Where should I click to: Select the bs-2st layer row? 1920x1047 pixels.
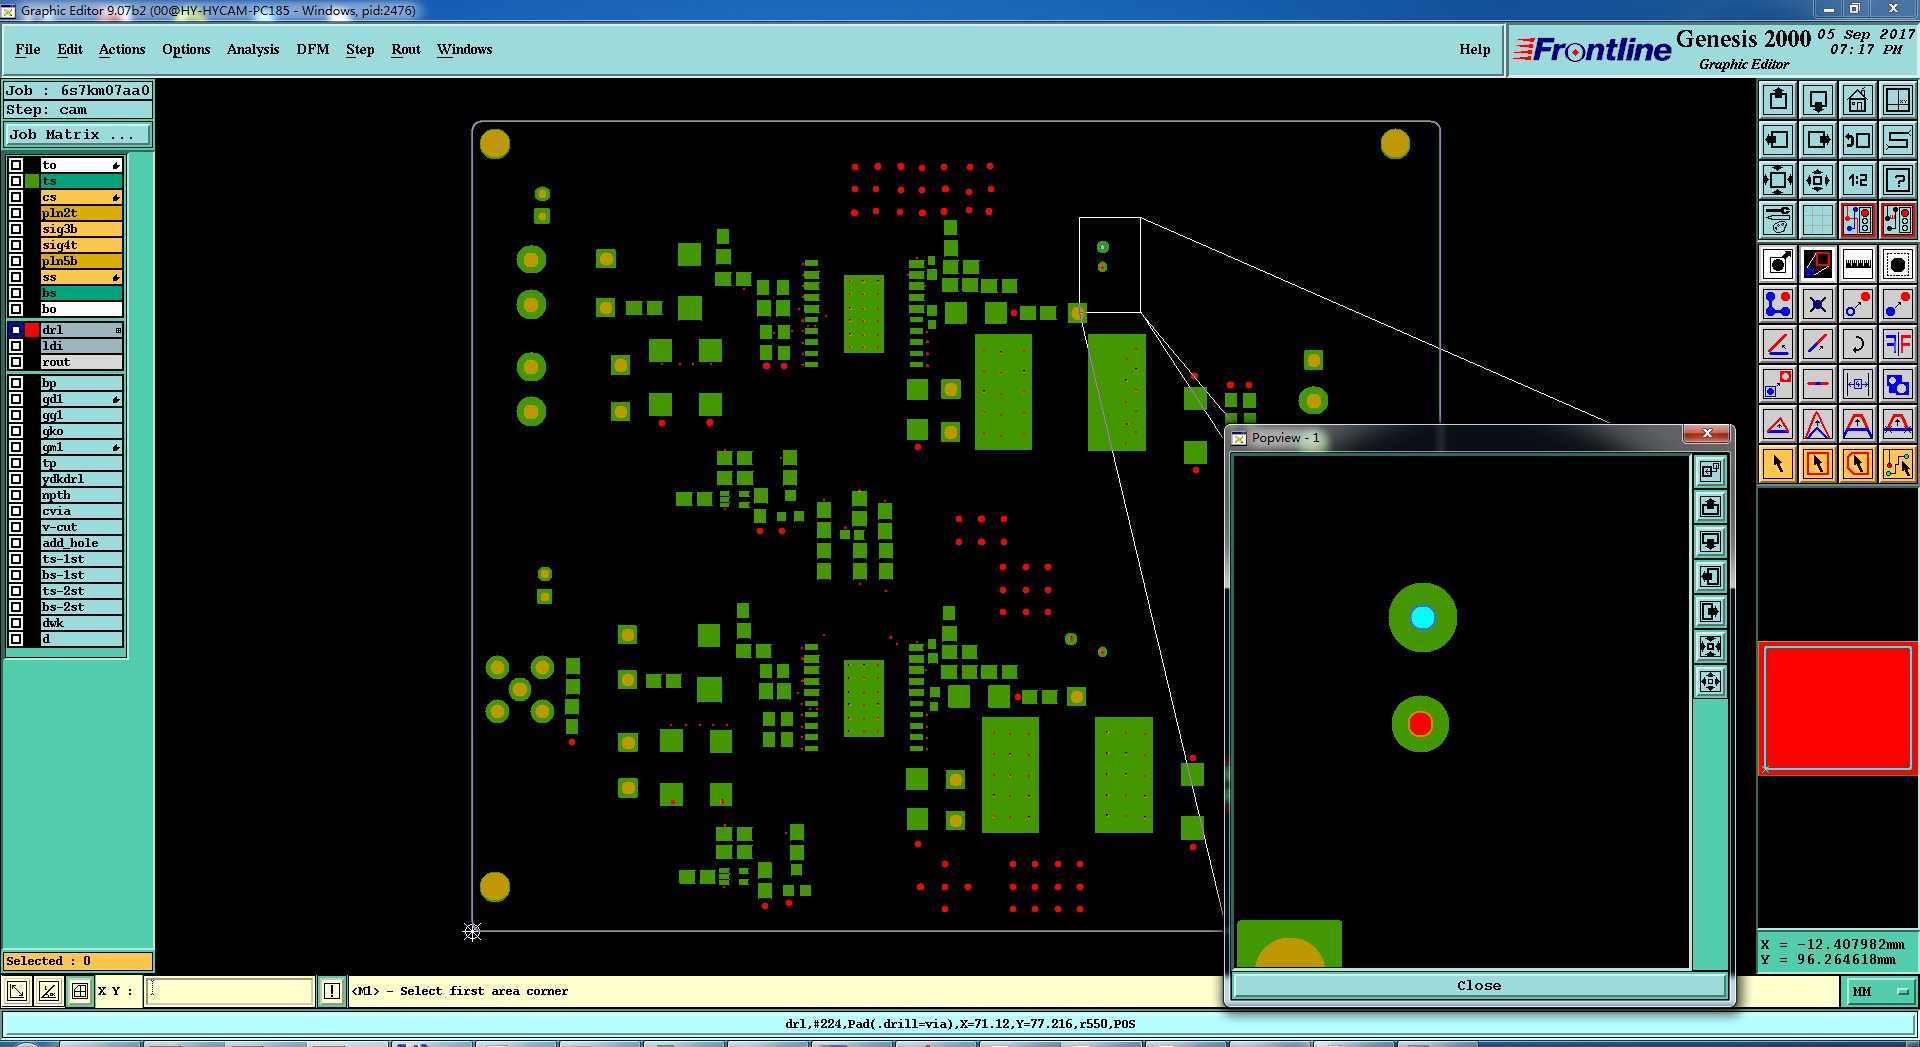coord(81,607)
